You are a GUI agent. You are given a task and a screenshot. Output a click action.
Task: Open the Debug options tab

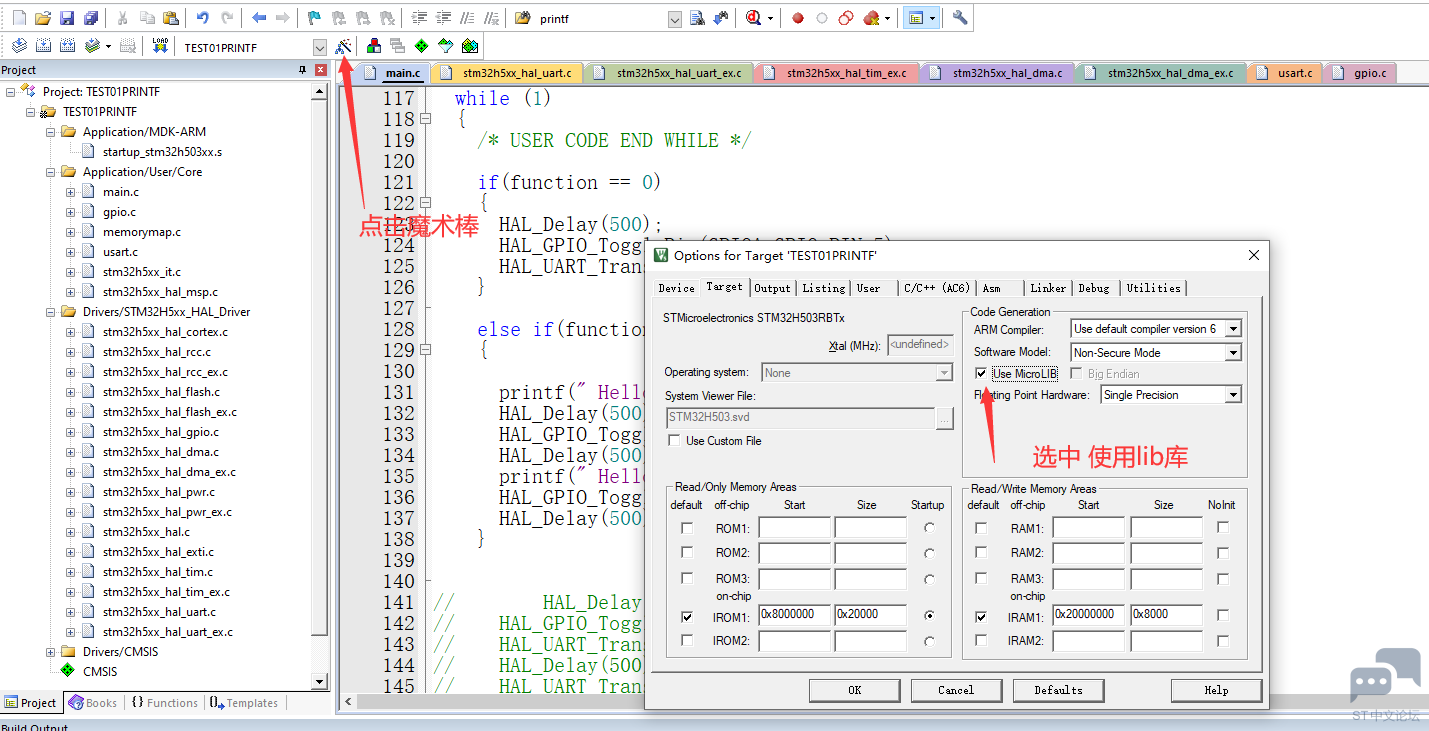tap(1094, 288)
